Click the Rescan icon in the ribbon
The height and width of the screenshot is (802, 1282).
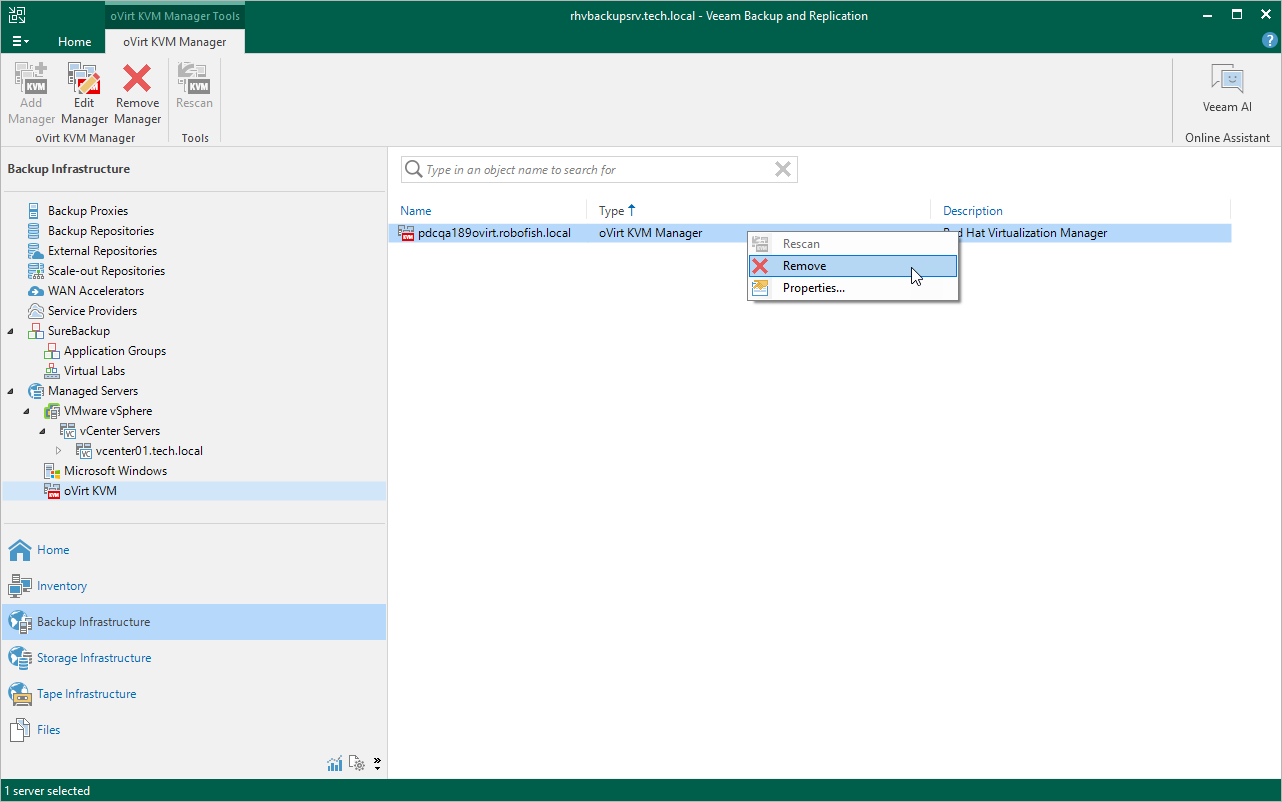point(194,78)
